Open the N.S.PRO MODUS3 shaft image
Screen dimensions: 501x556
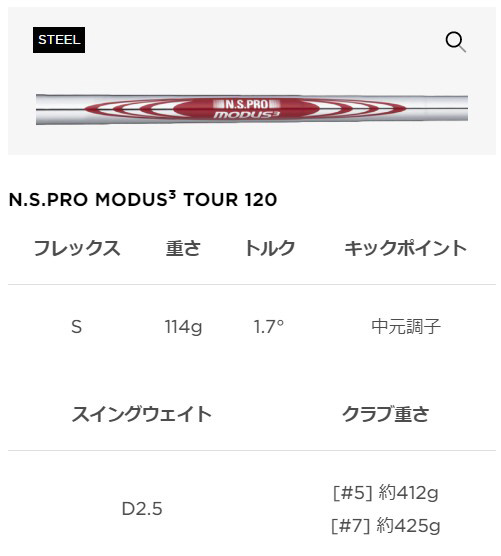click(252, 109)
